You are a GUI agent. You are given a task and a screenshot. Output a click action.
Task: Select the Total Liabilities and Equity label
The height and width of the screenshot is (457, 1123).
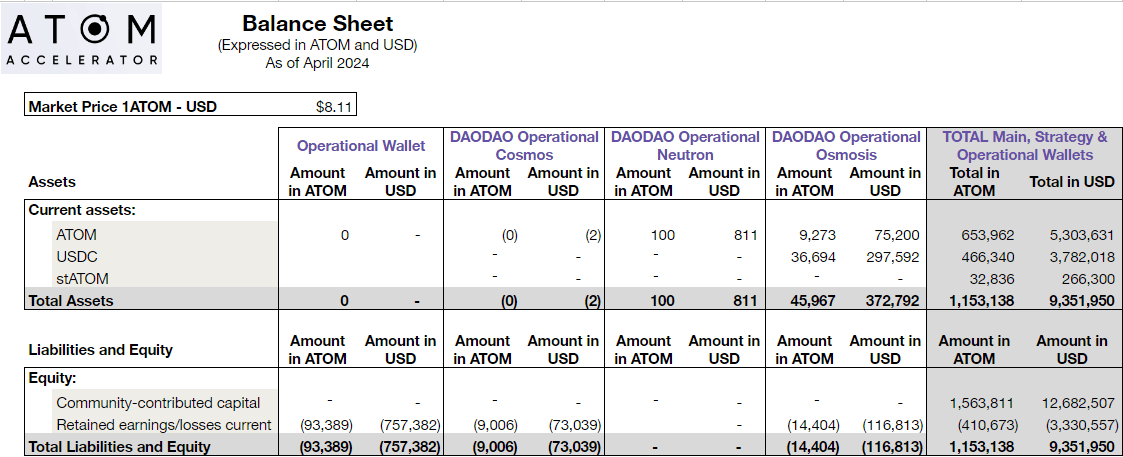click(119, 446)
